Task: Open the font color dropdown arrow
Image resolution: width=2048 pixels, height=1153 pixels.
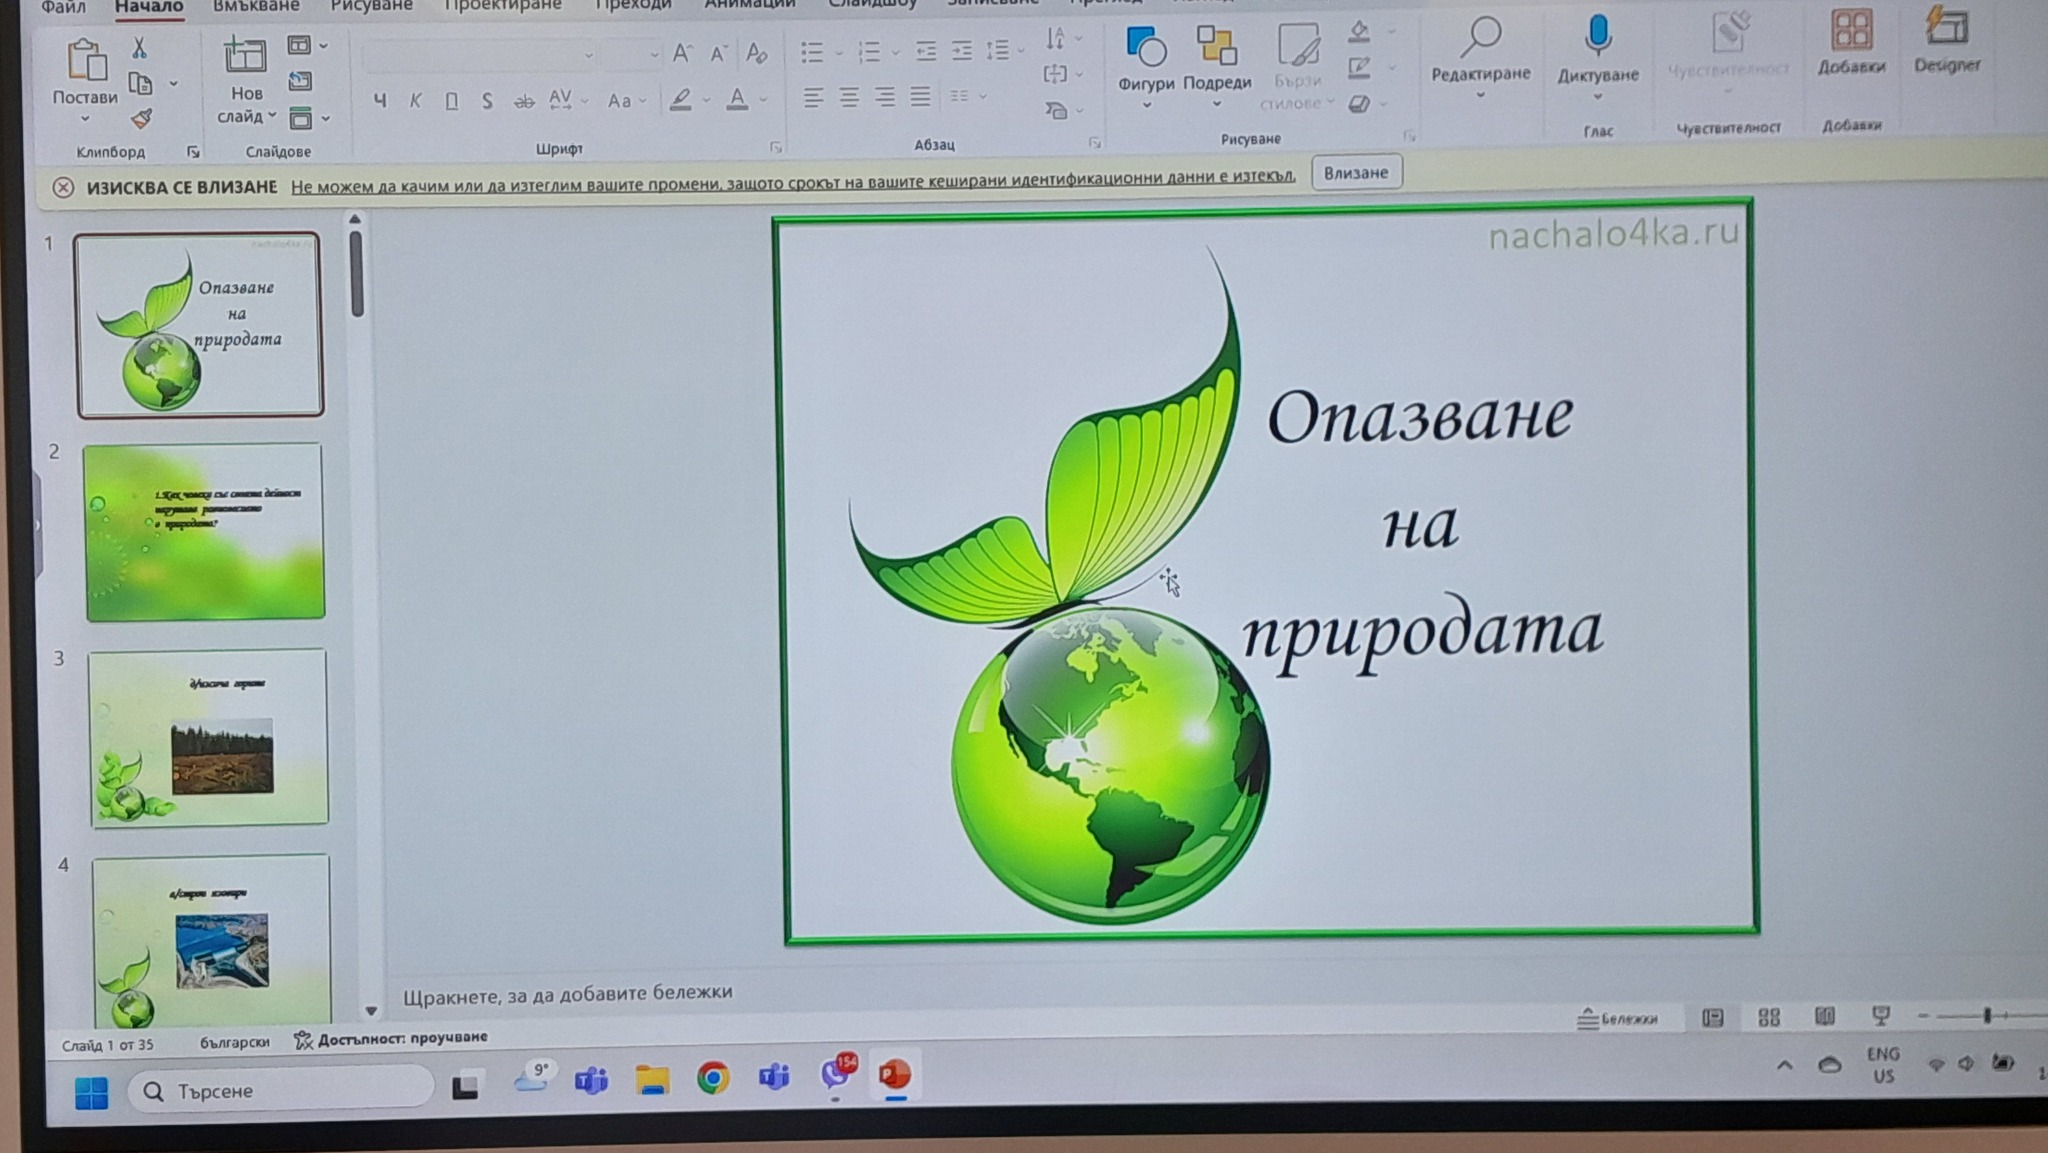Action: point(764,100)
